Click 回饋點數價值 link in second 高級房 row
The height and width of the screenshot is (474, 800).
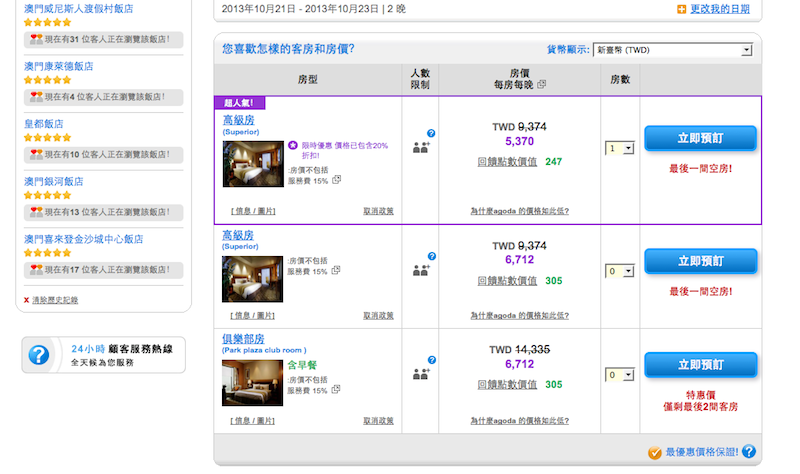click(507, 281)
